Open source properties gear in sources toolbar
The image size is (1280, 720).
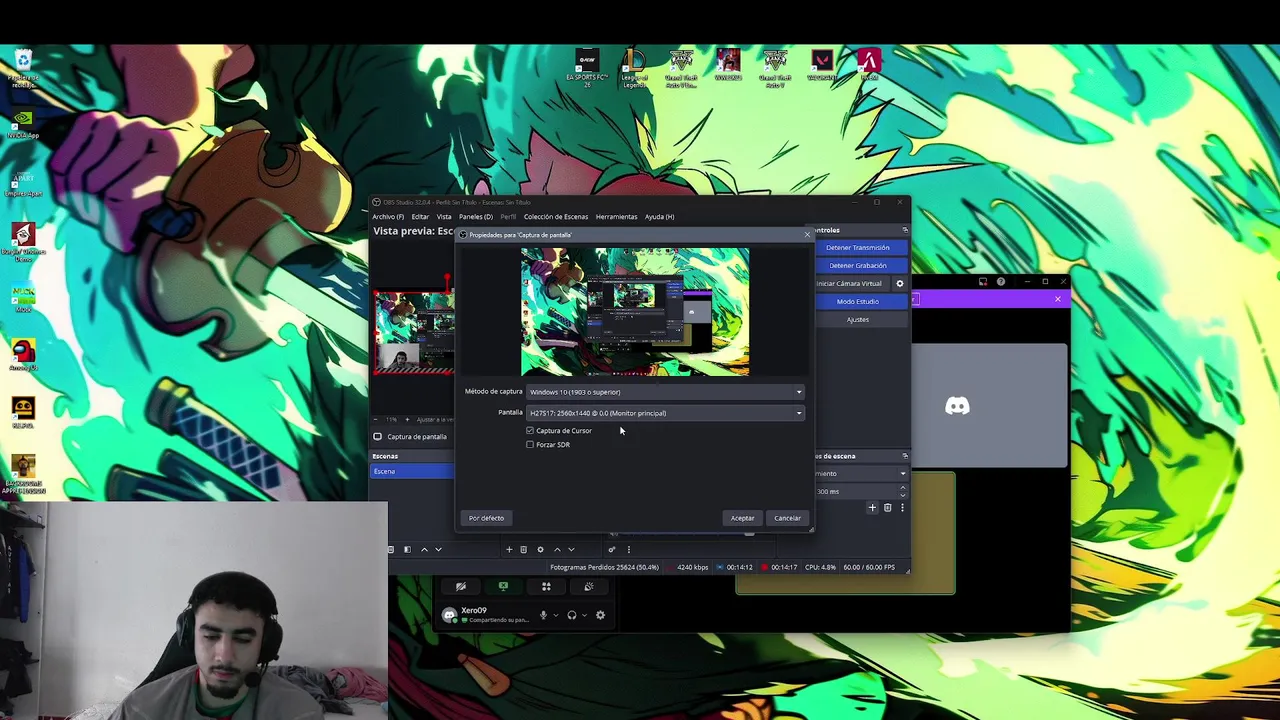(x=540, y=549)
